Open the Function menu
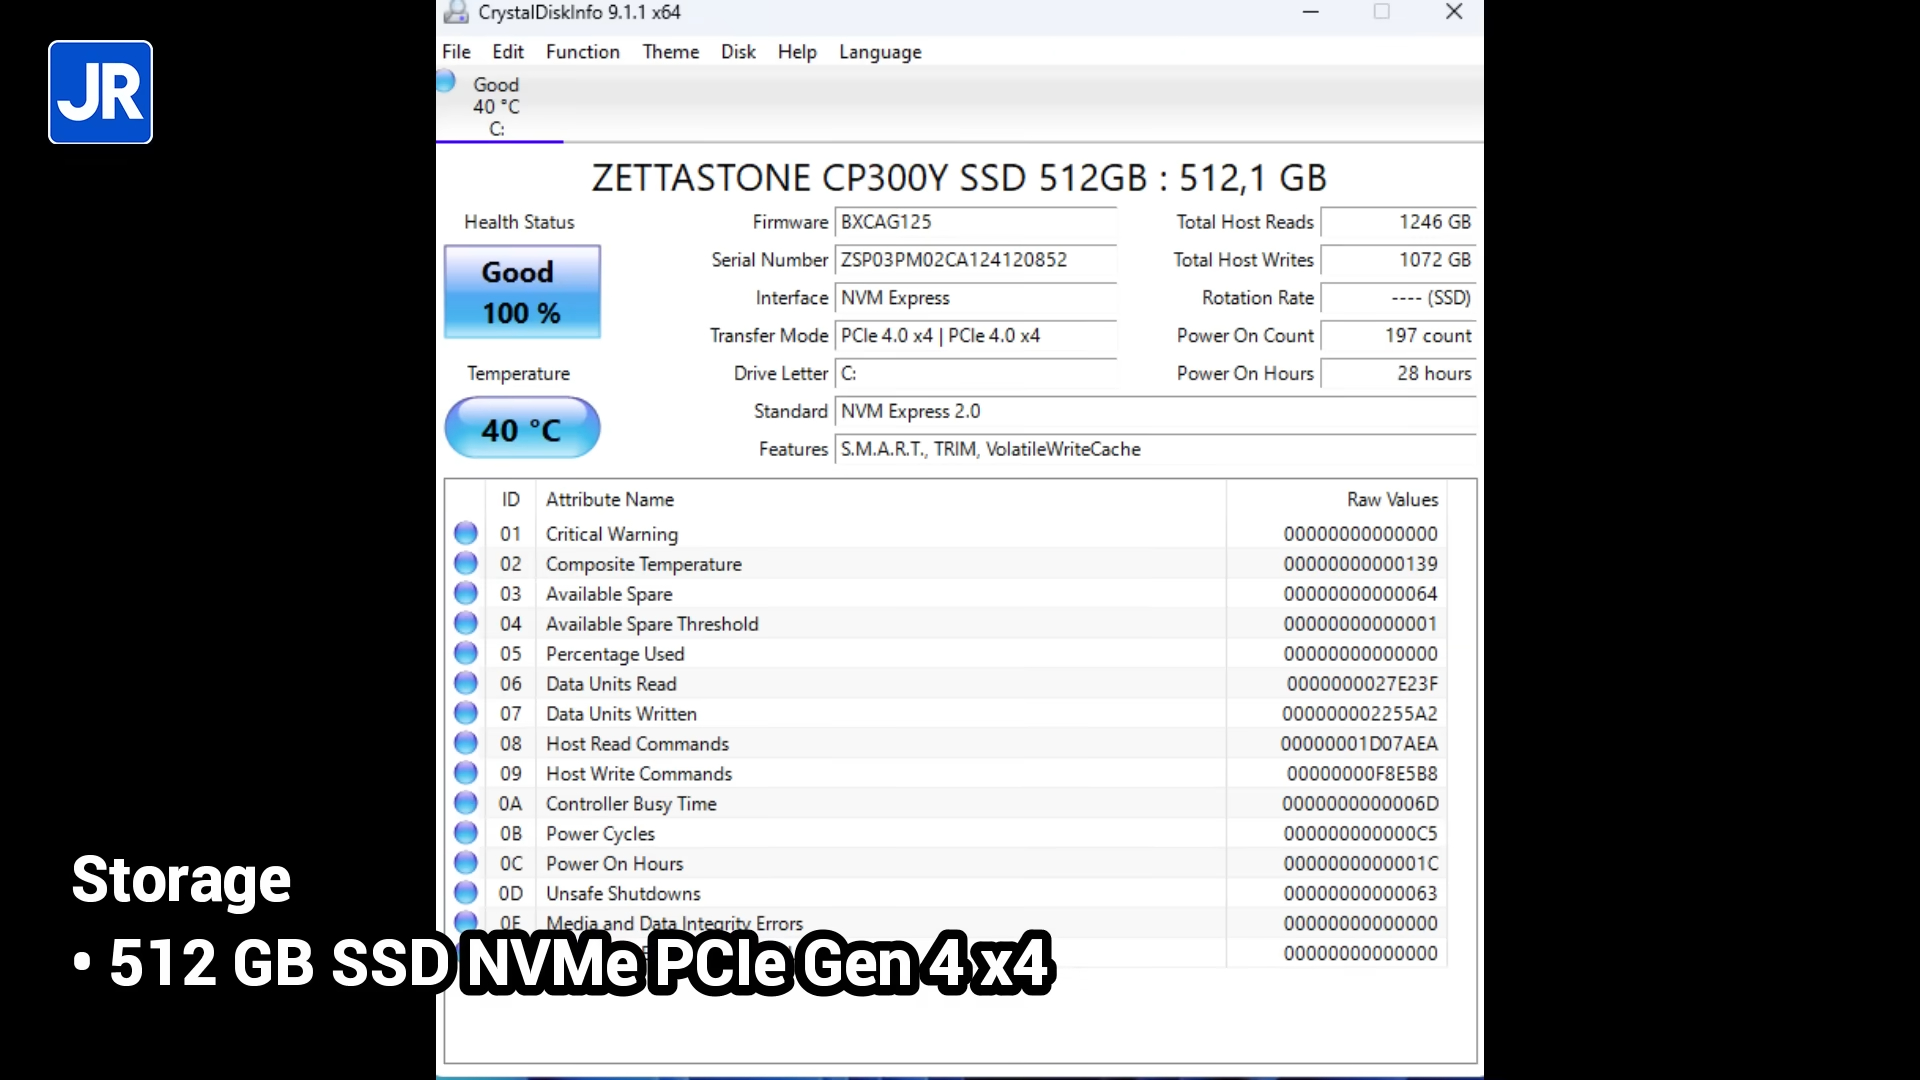 [582, 52]
